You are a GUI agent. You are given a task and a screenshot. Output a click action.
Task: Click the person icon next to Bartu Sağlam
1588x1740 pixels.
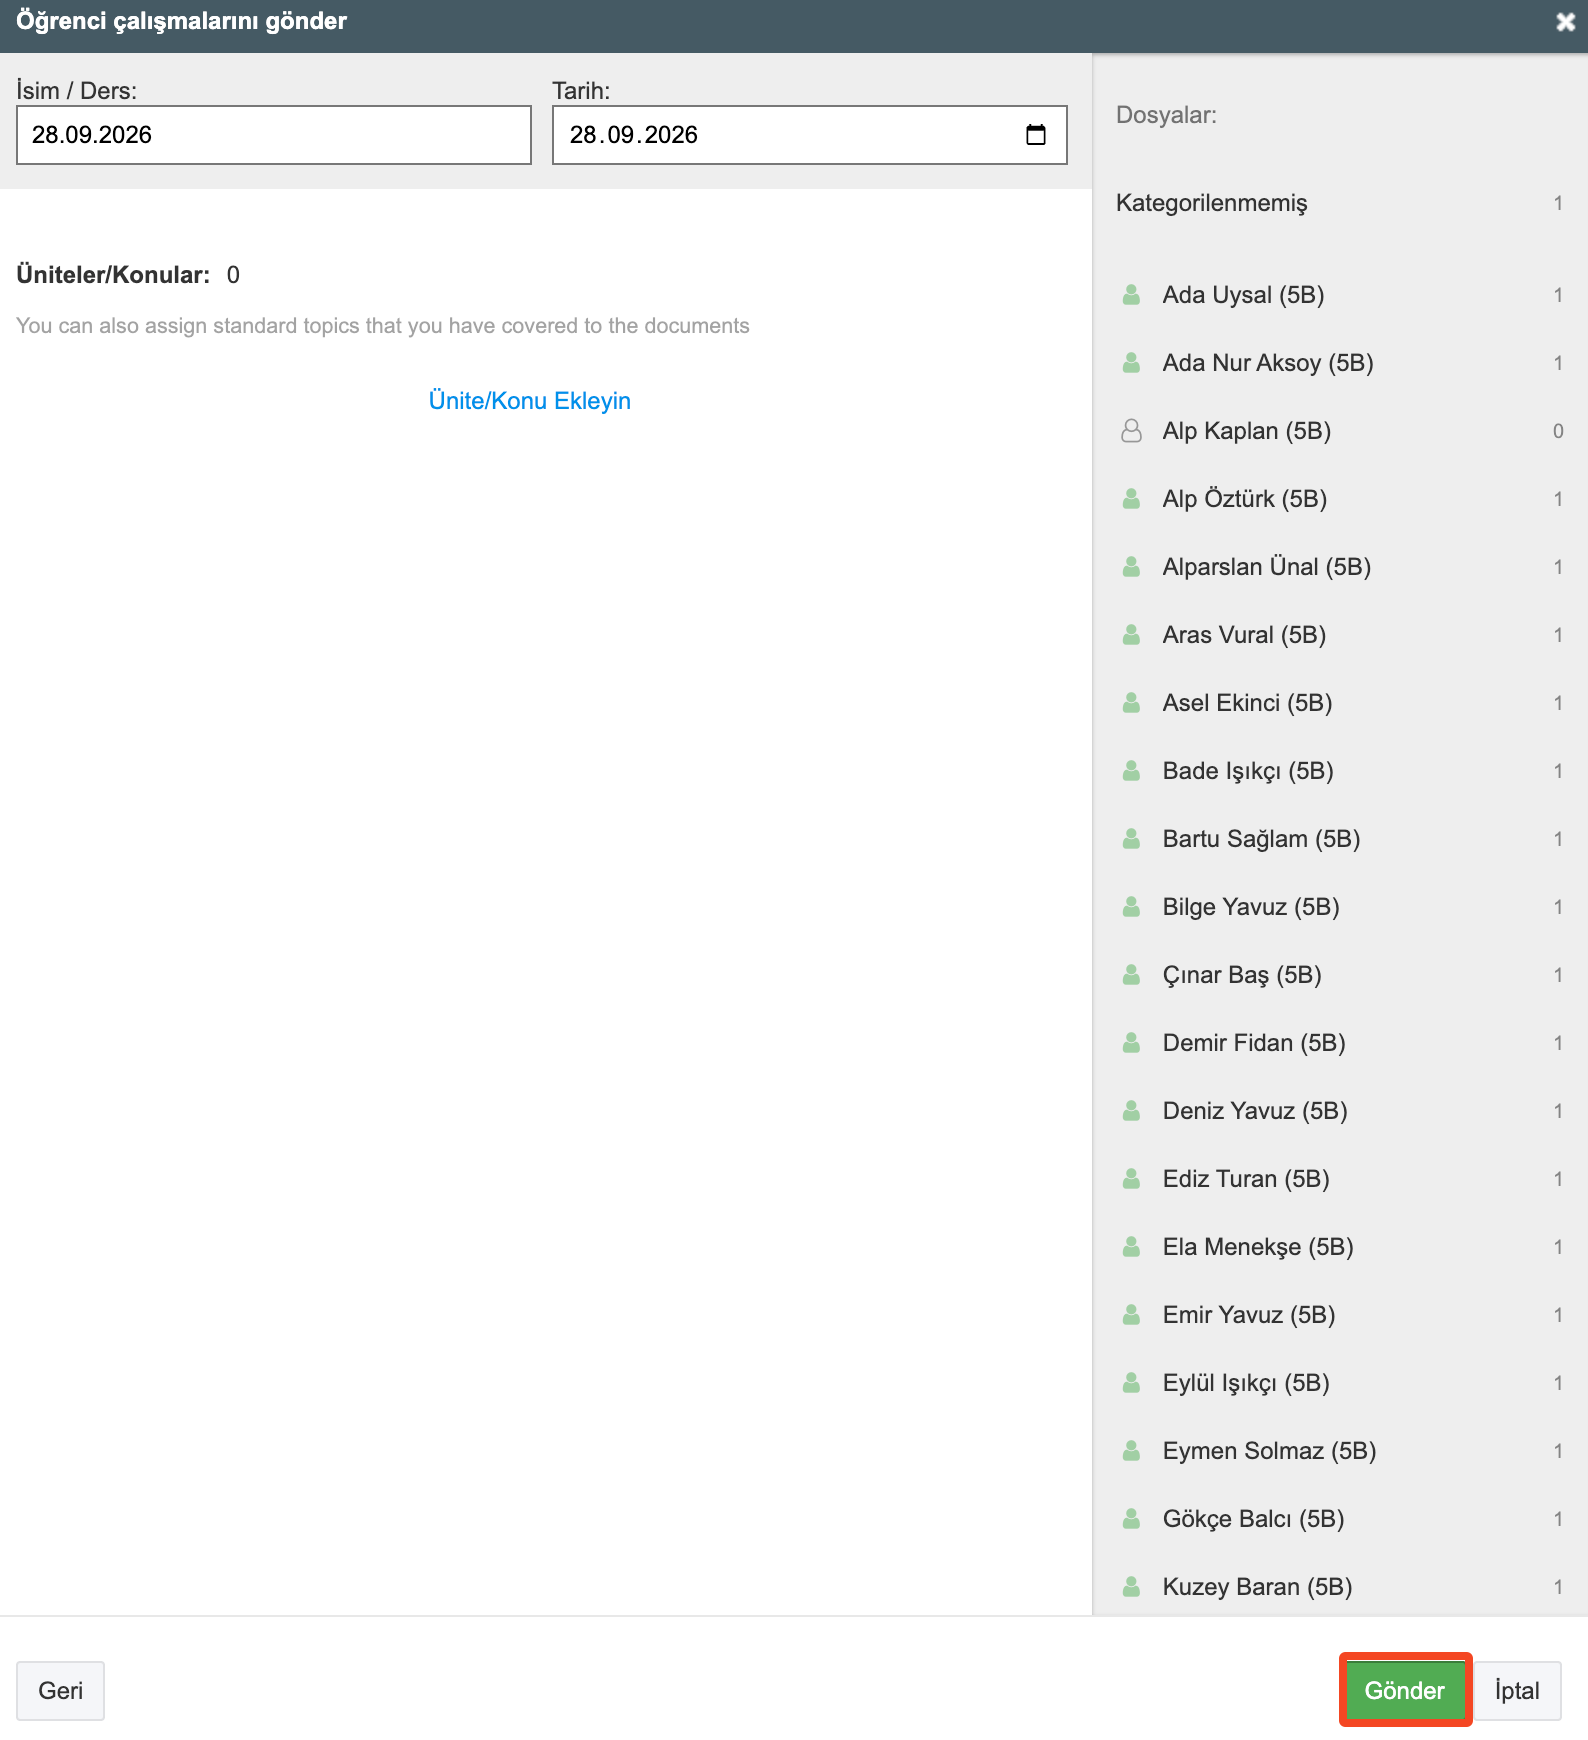point(1132,839)
